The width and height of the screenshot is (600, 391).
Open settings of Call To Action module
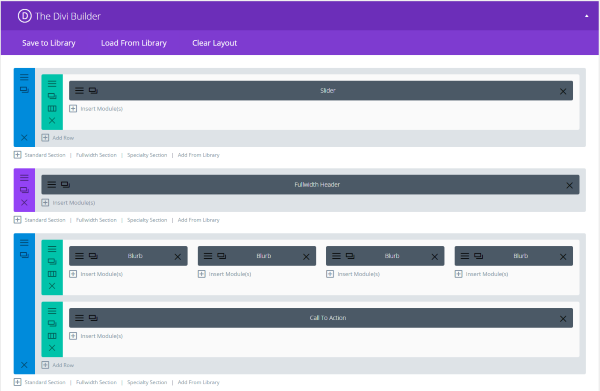tap(79, 318)
